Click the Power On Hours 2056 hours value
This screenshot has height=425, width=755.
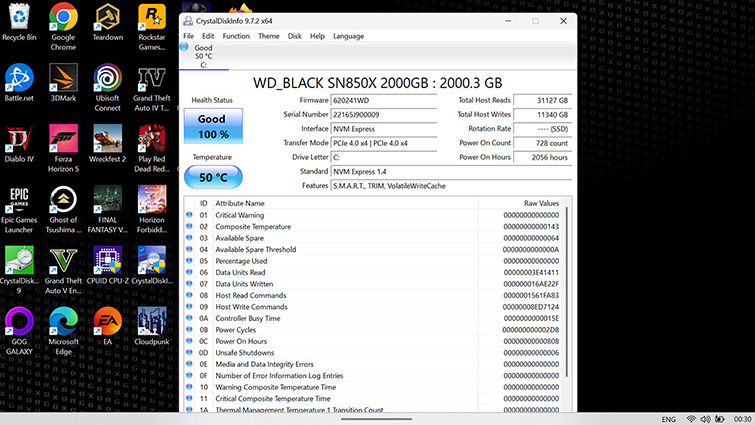[543, 157]
